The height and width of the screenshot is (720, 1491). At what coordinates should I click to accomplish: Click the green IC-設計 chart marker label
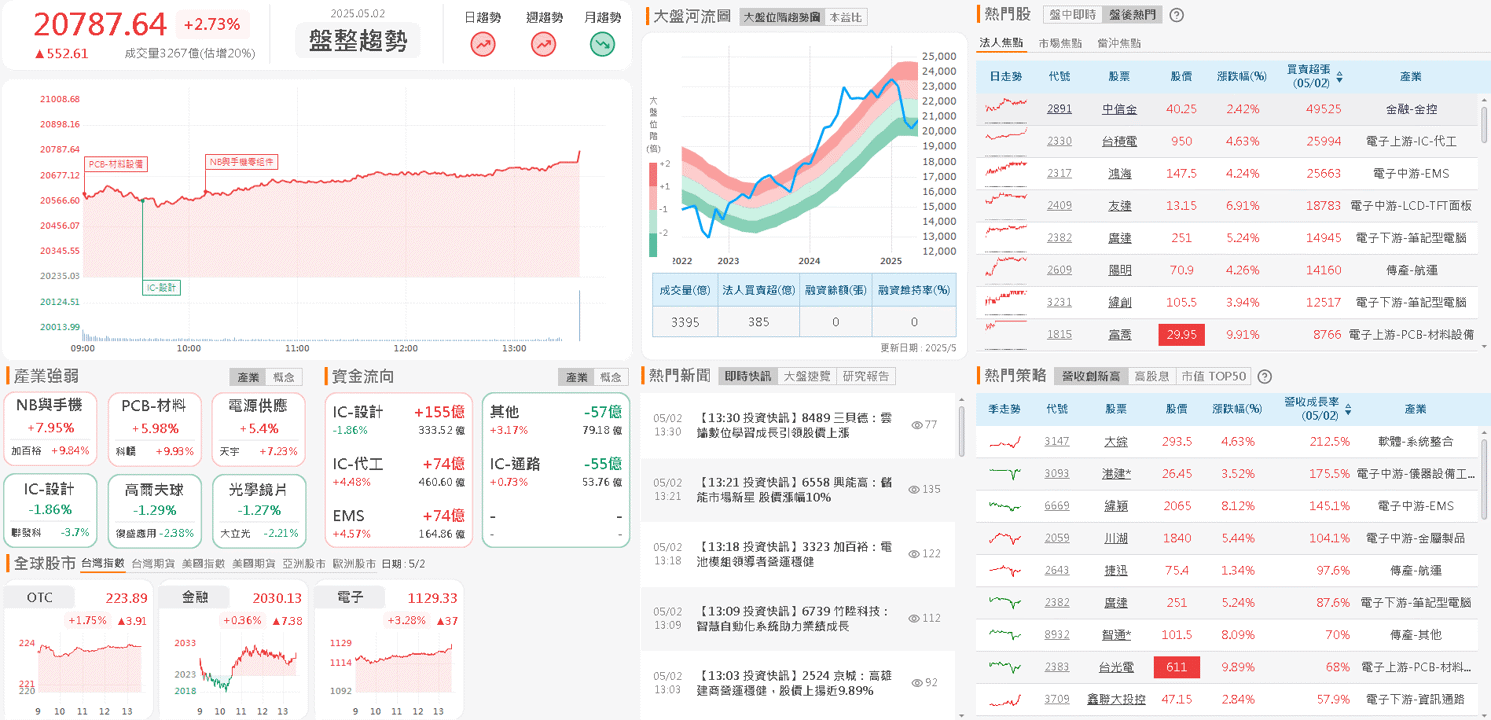click(161, 287)
